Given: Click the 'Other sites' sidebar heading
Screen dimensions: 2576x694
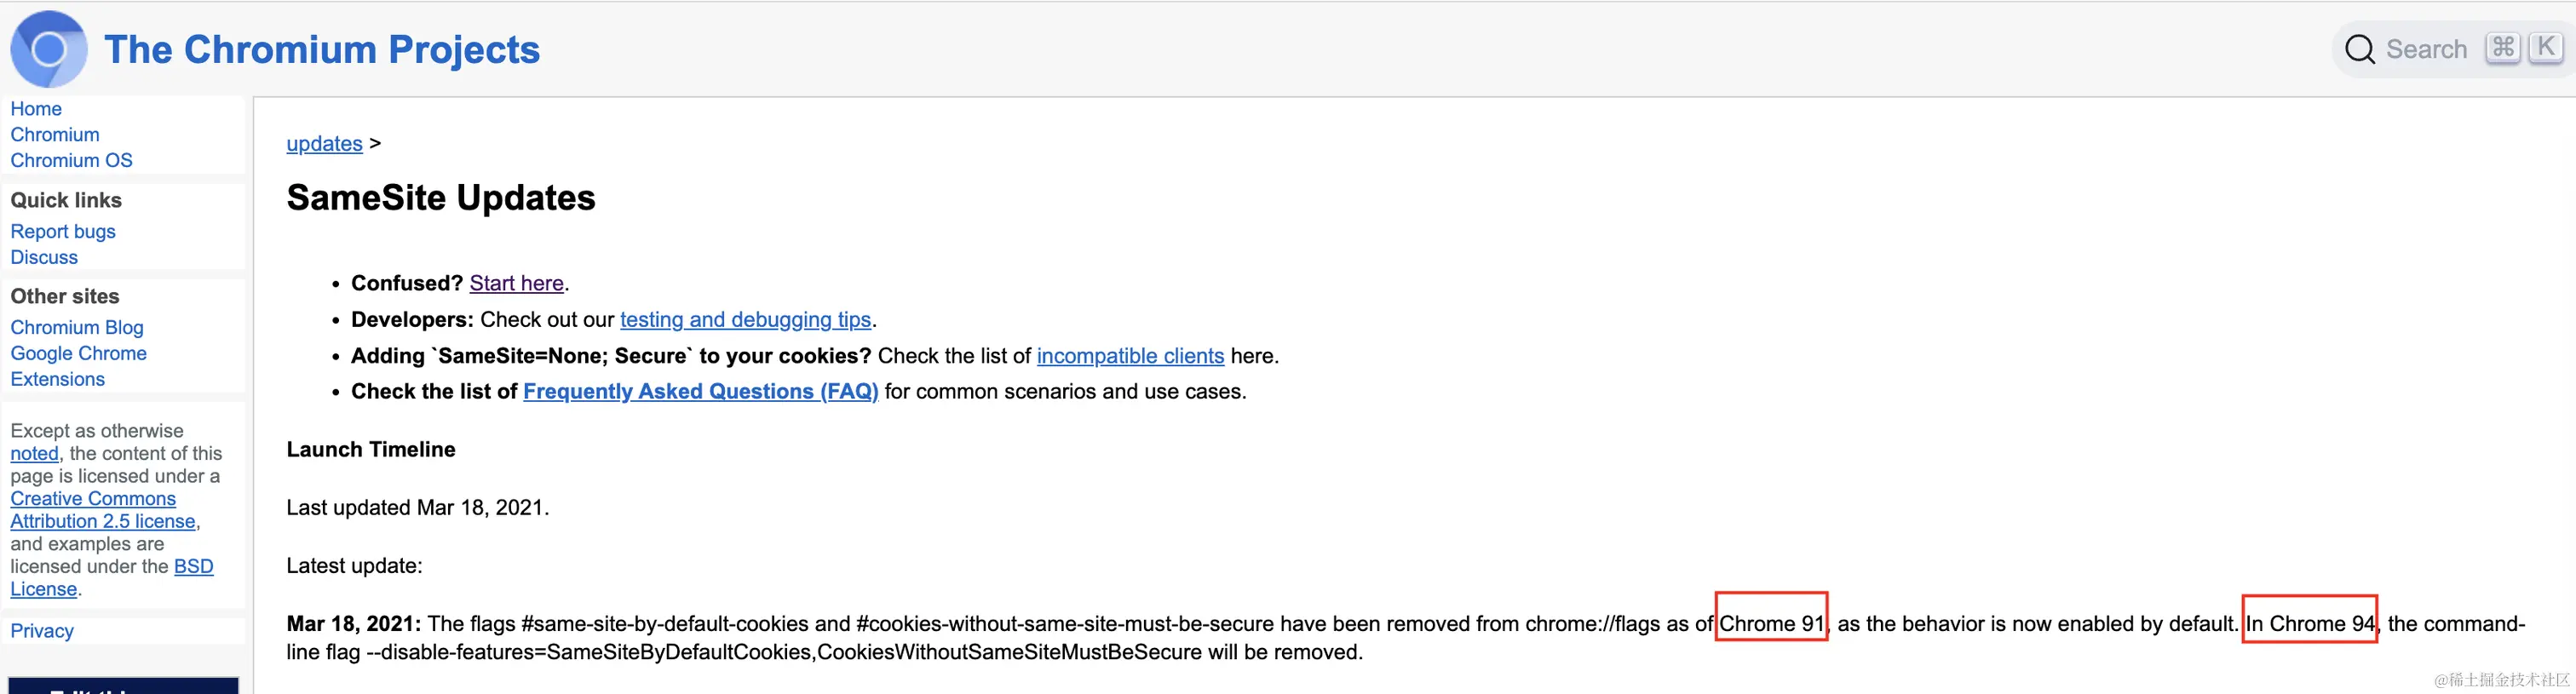Looking at the screenshot, I should coord(65,296).
